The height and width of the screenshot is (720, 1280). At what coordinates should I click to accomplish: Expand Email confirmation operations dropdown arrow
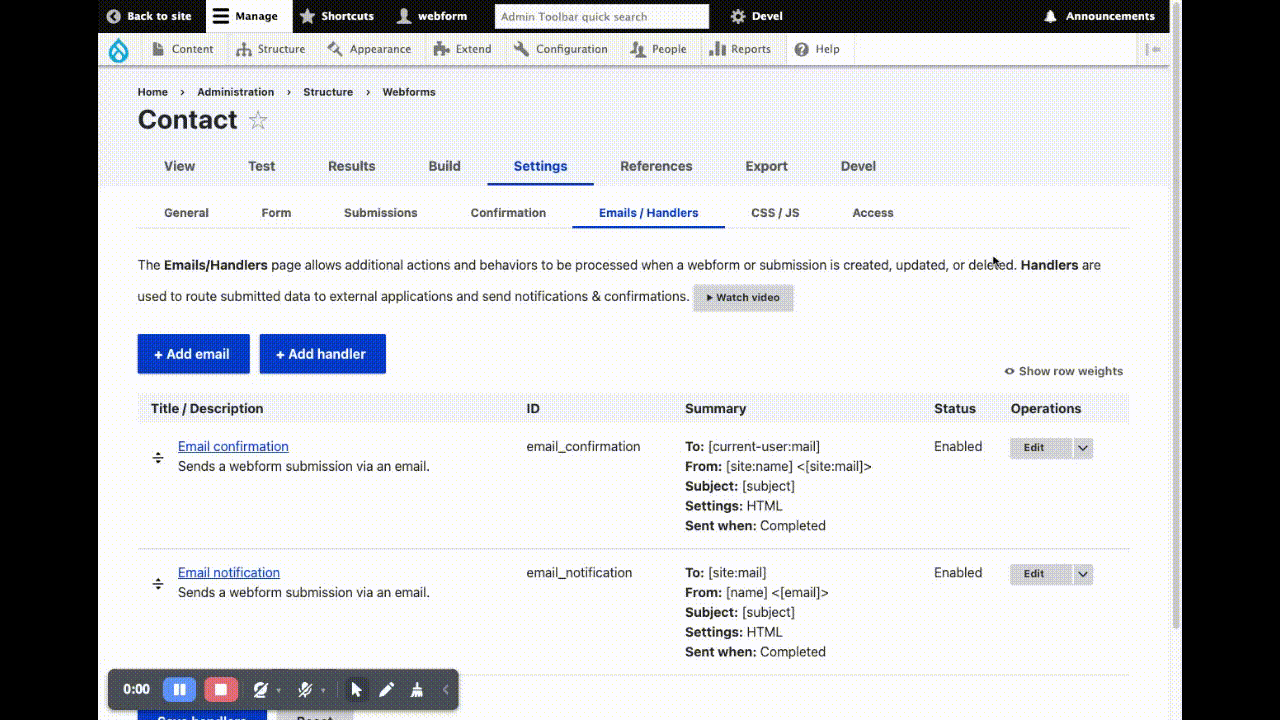click(x=1082, y=448)
